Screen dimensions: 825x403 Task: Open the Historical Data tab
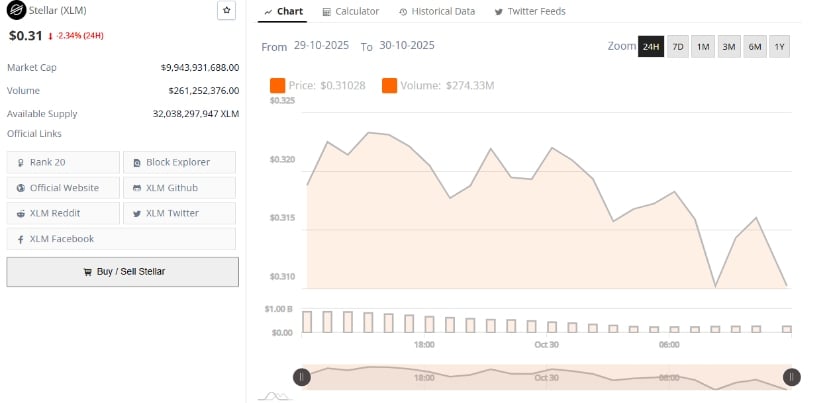[436, 11]
